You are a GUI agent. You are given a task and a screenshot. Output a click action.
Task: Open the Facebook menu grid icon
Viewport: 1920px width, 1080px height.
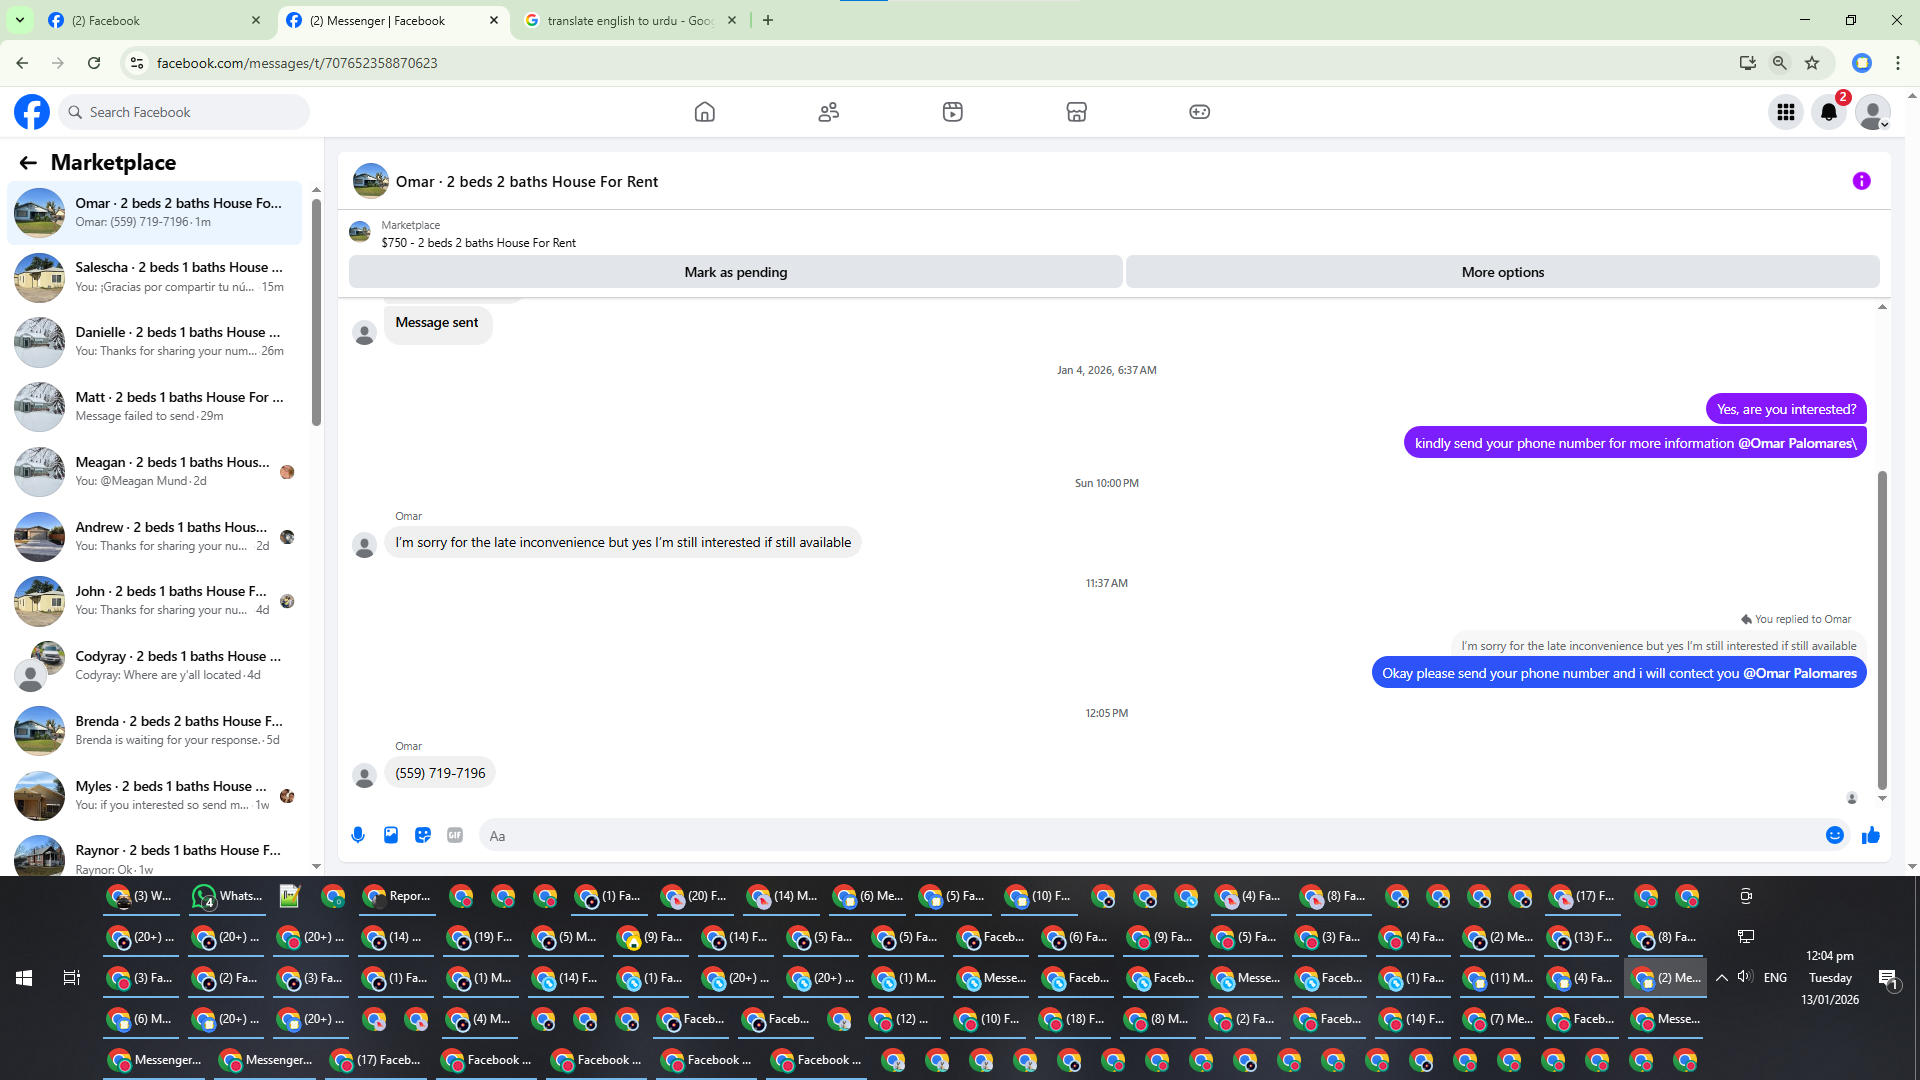tap(1785, 112)
